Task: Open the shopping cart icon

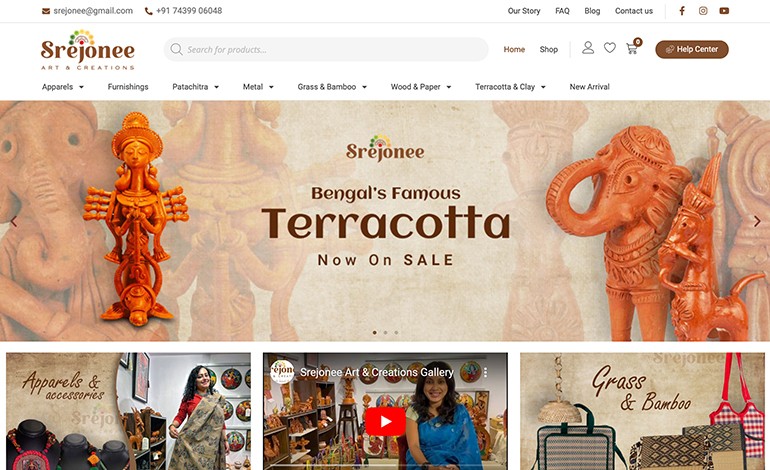Action: 632,48
